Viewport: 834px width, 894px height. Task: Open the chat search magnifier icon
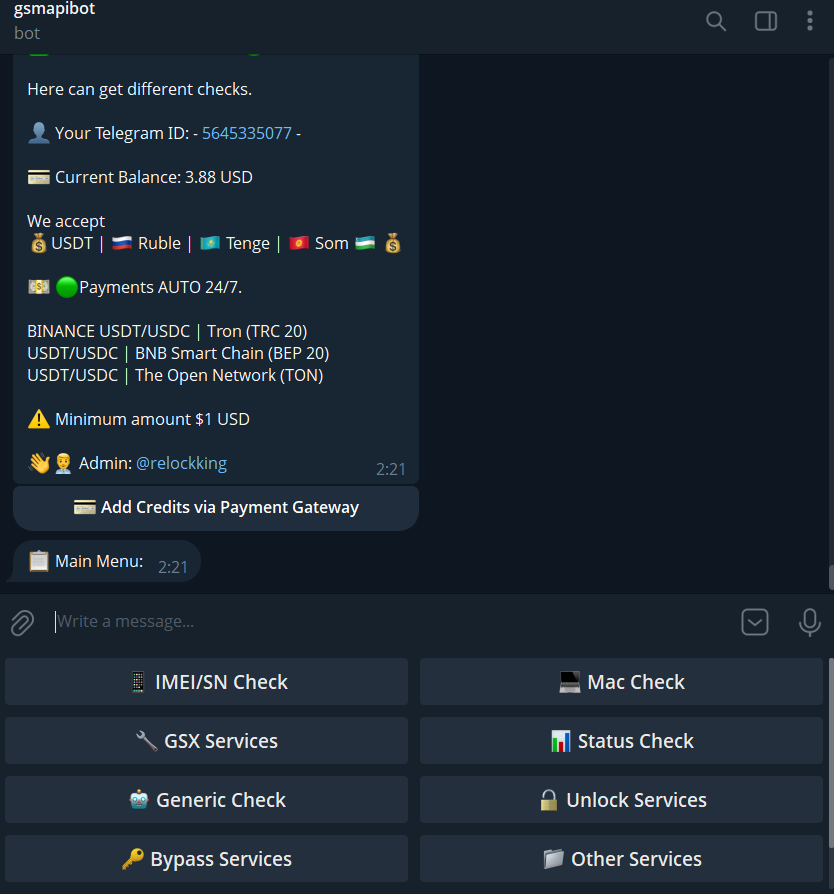(716, 21)
